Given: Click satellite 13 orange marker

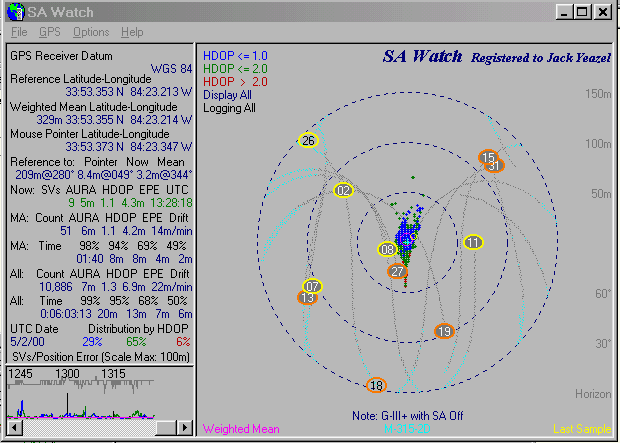Looking at the screenshot, I should (308, 297).
